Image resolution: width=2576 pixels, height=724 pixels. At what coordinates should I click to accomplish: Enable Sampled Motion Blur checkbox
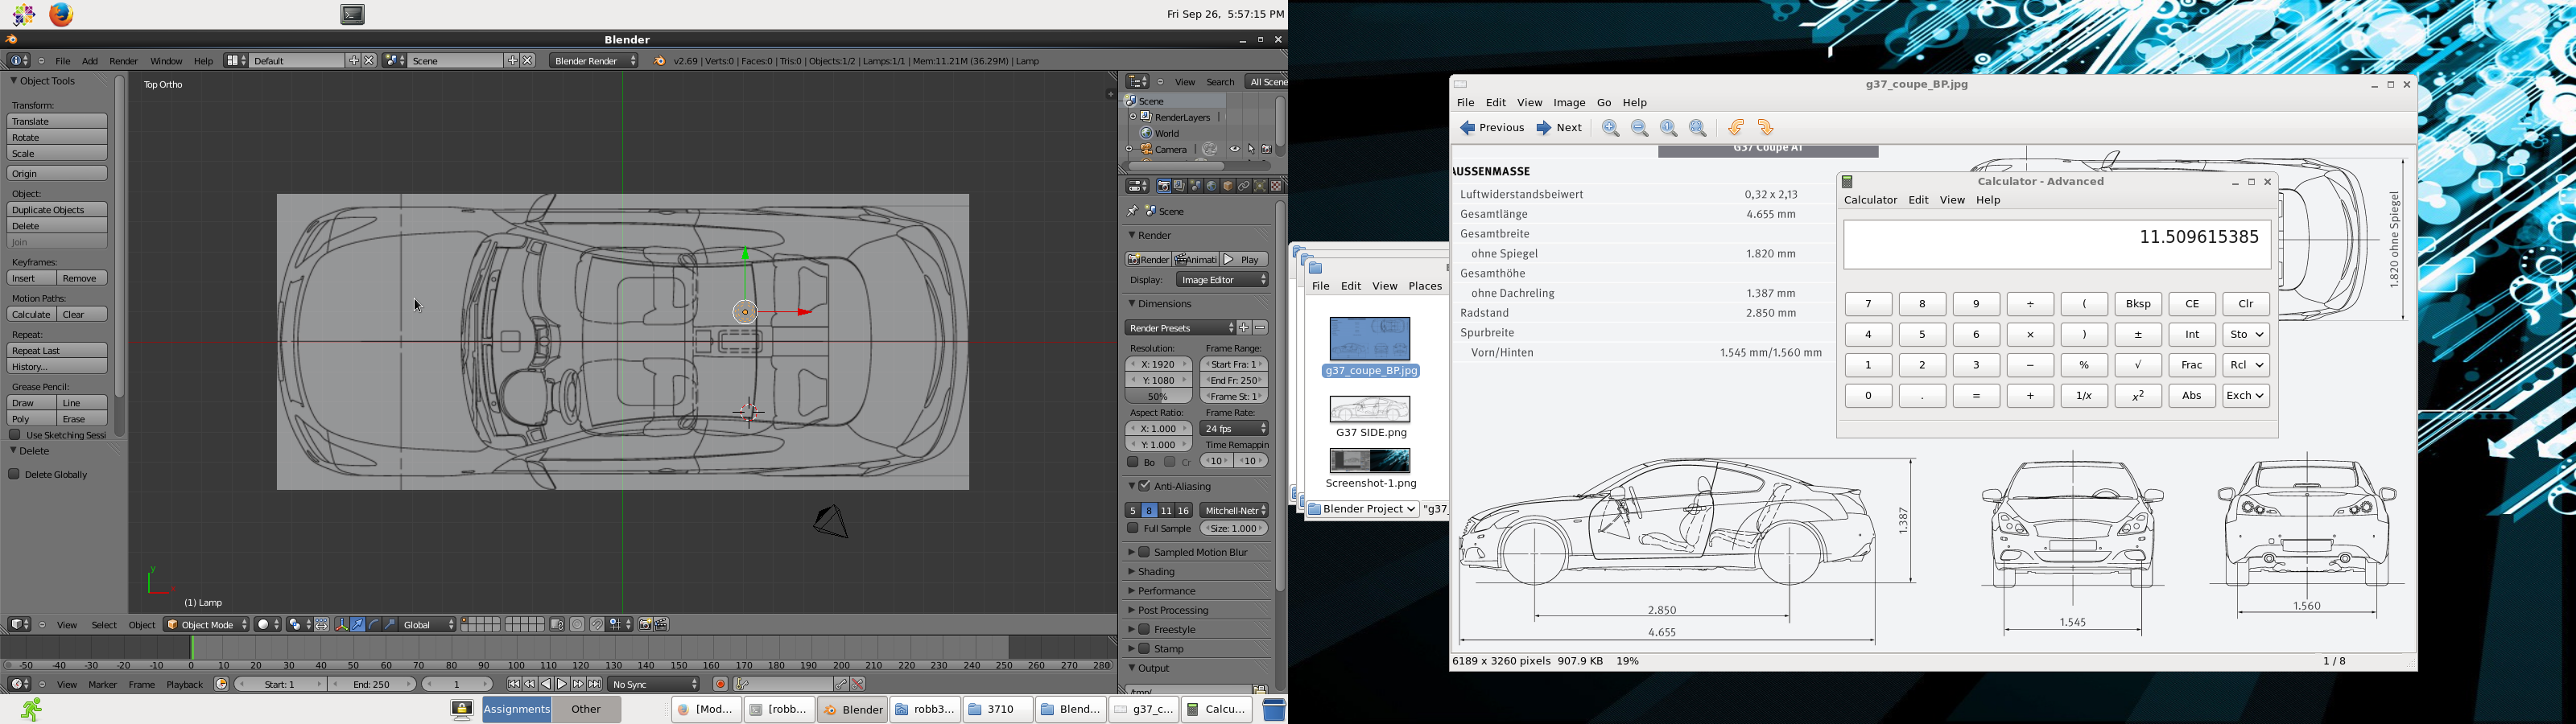(x=1145, y=553)
